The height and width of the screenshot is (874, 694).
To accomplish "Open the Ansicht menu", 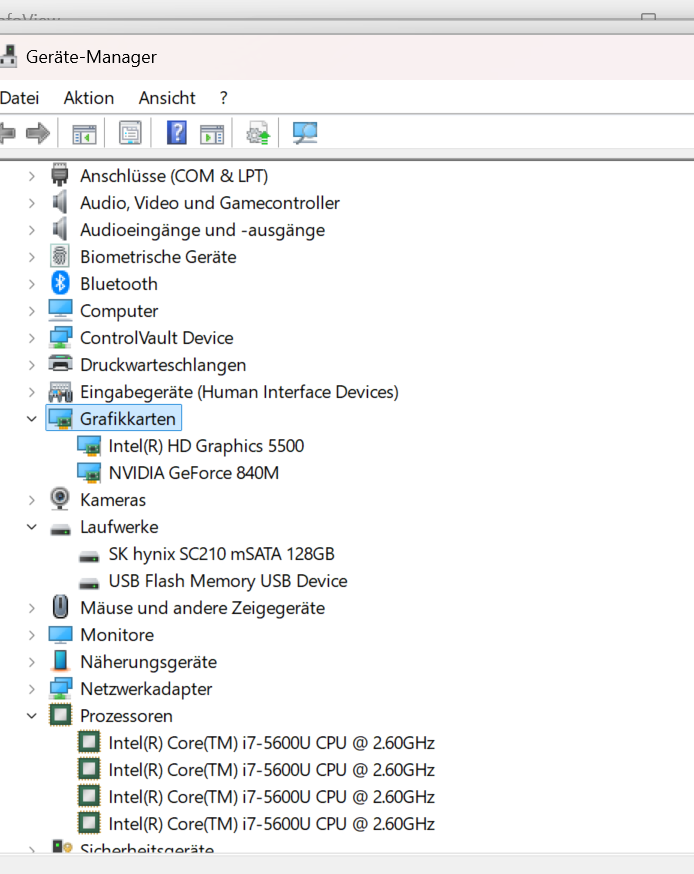I will tap(167, 98).
